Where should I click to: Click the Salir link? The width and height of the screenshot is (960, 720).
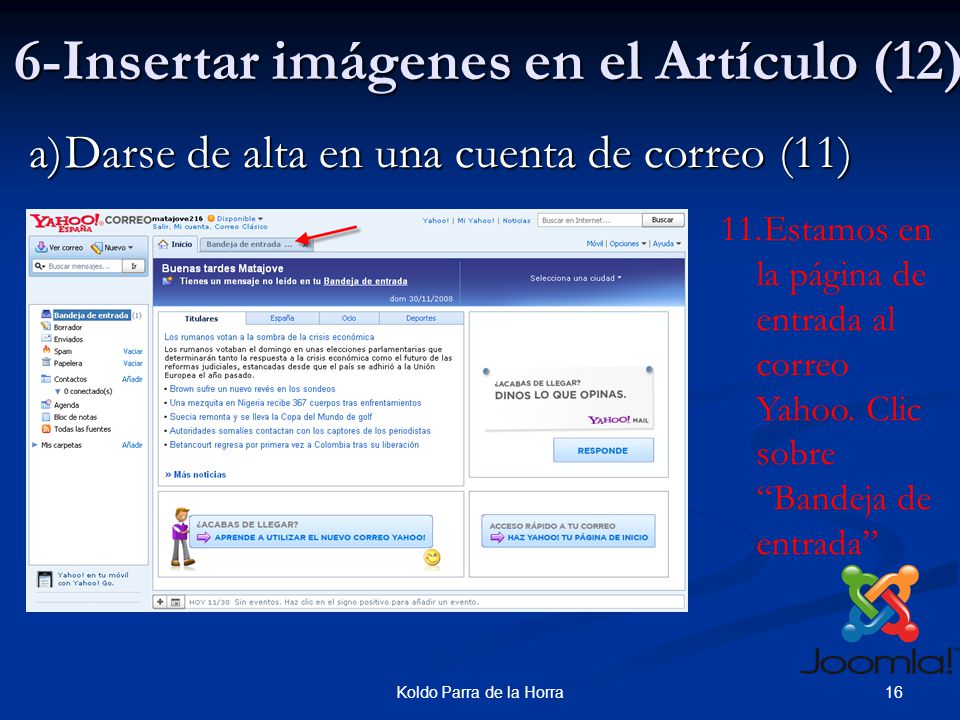click(161, 227)
